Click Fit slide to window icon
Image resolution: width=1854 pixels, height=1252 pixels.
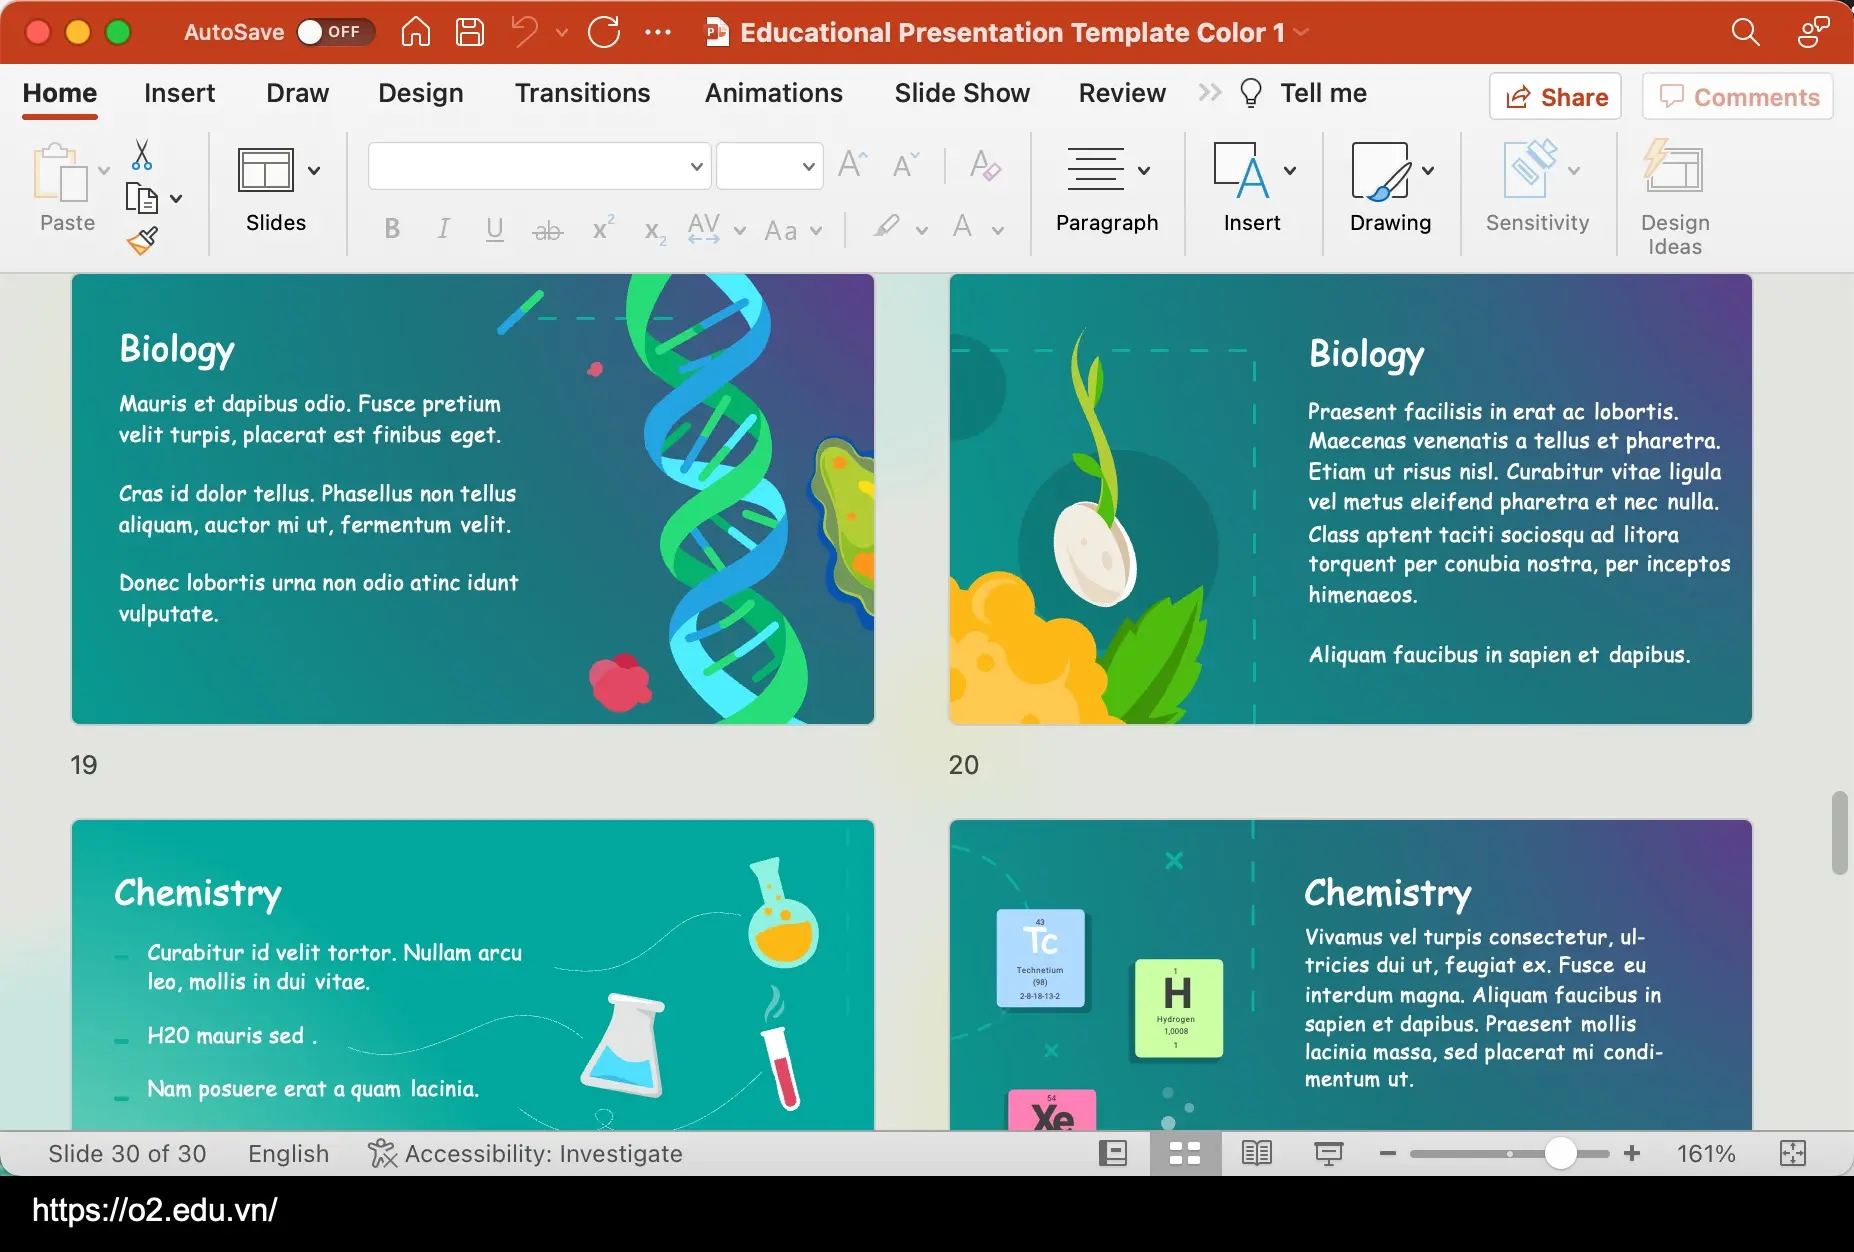tap(1793, 1153)
